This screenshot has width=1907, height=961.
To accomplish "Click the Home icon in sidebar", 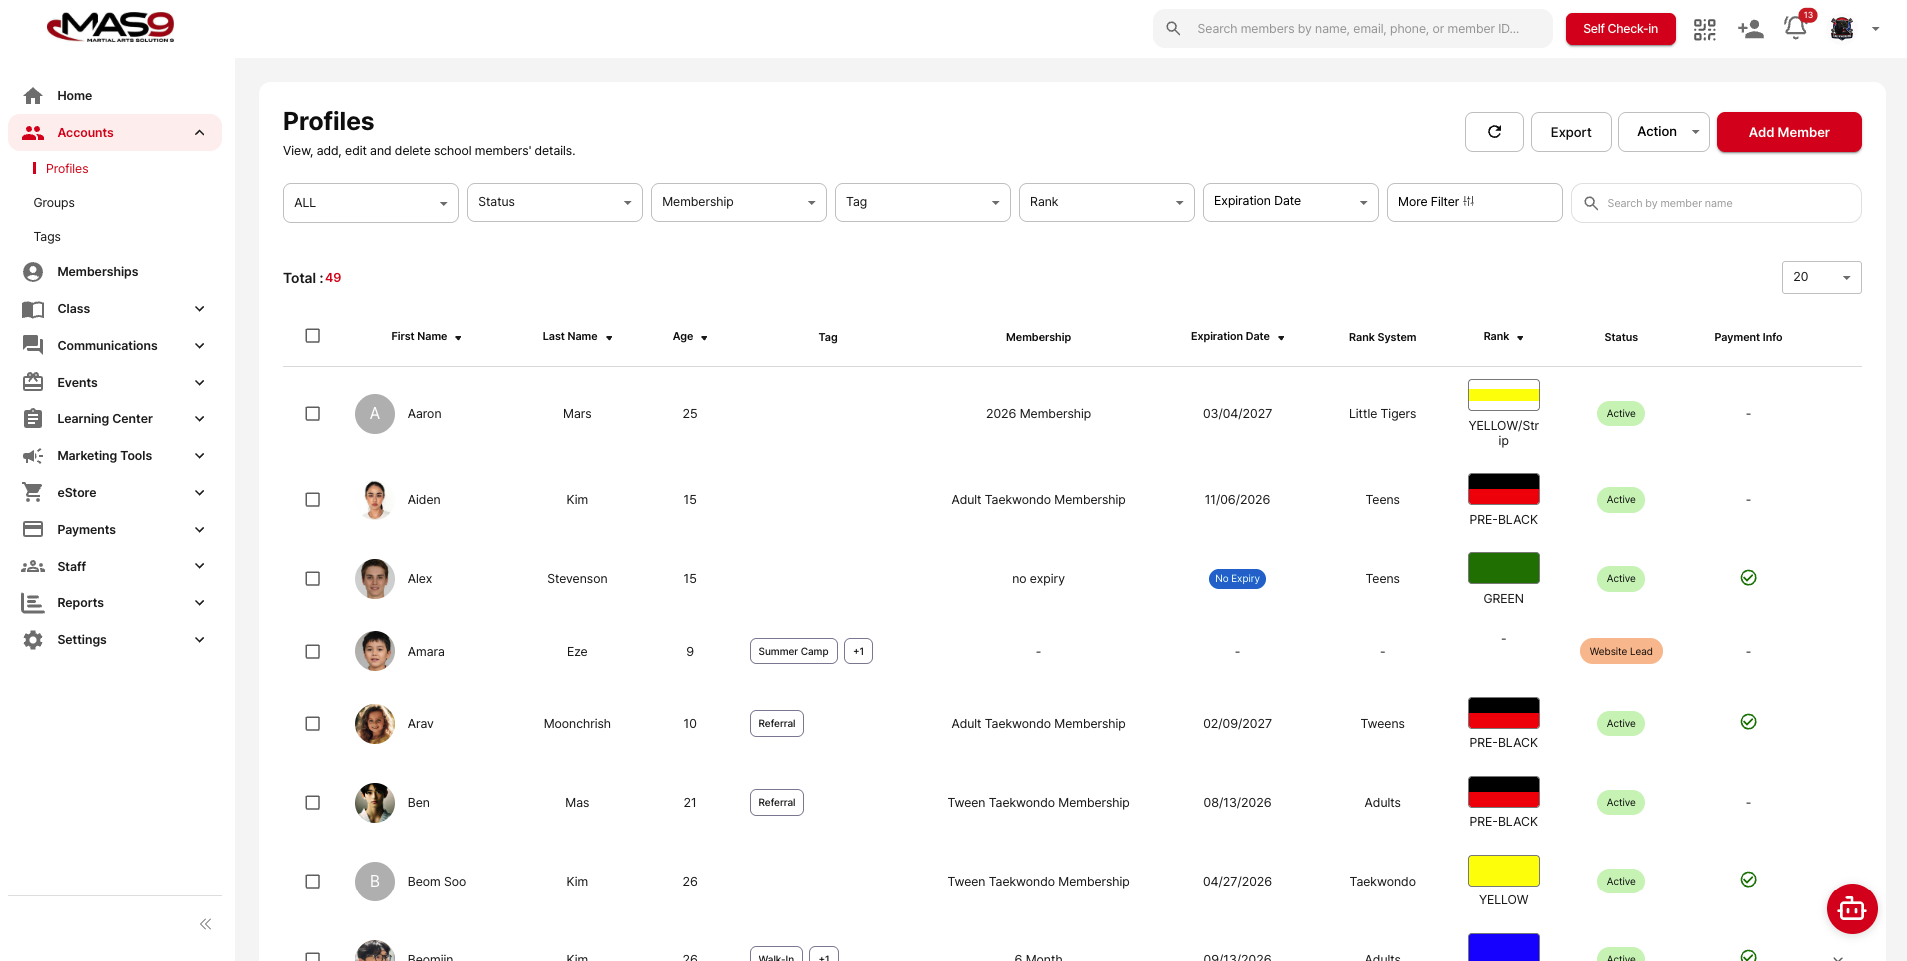I will (33, 96).
